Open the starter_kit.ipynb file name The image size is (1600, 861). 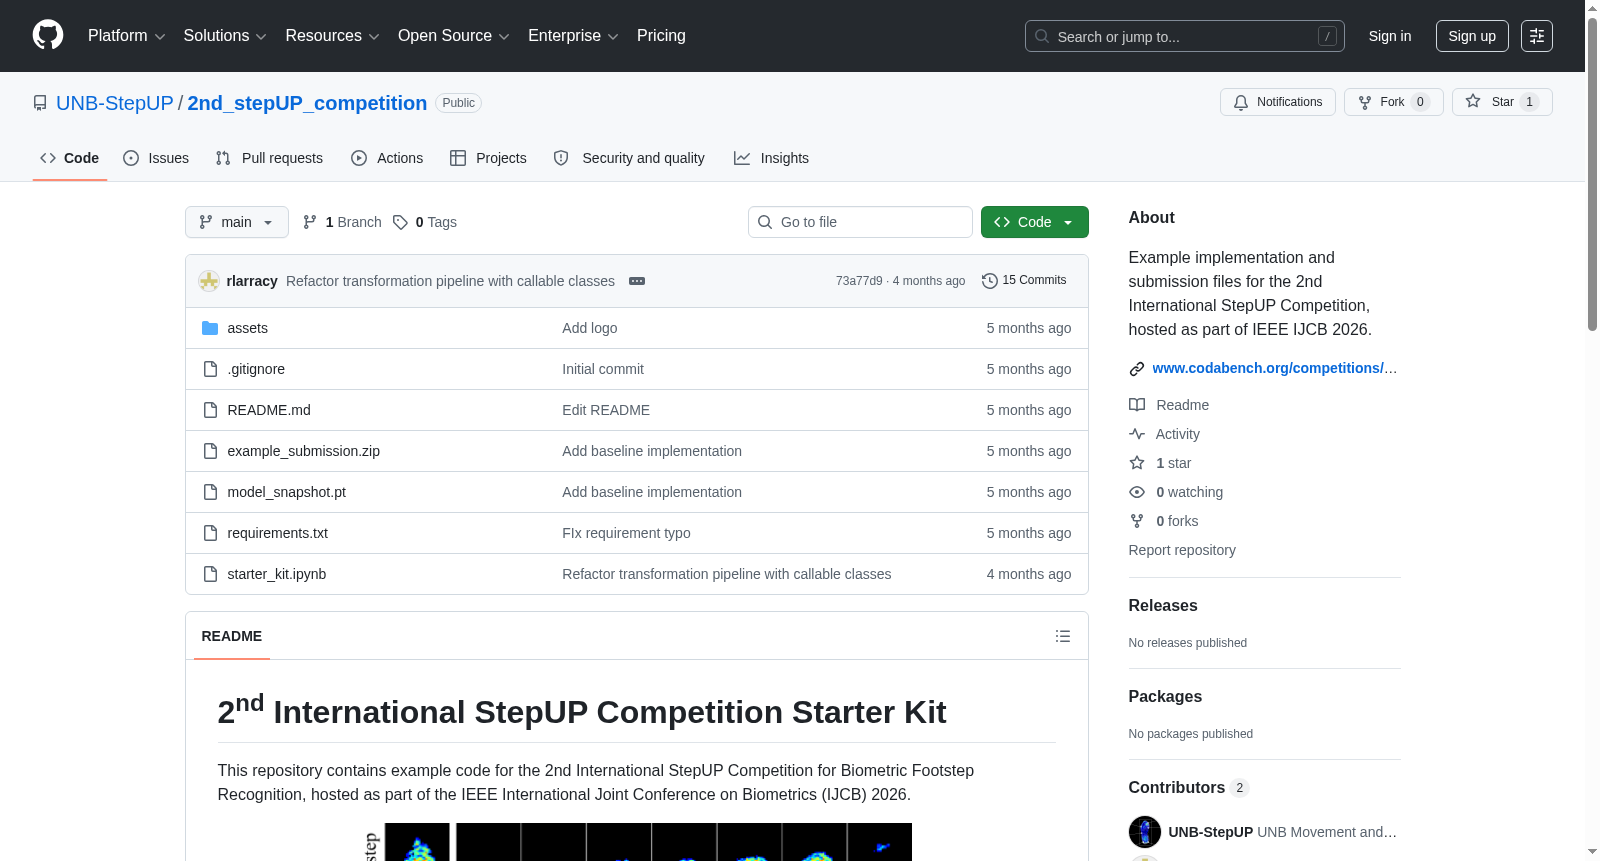pos(277,574)
